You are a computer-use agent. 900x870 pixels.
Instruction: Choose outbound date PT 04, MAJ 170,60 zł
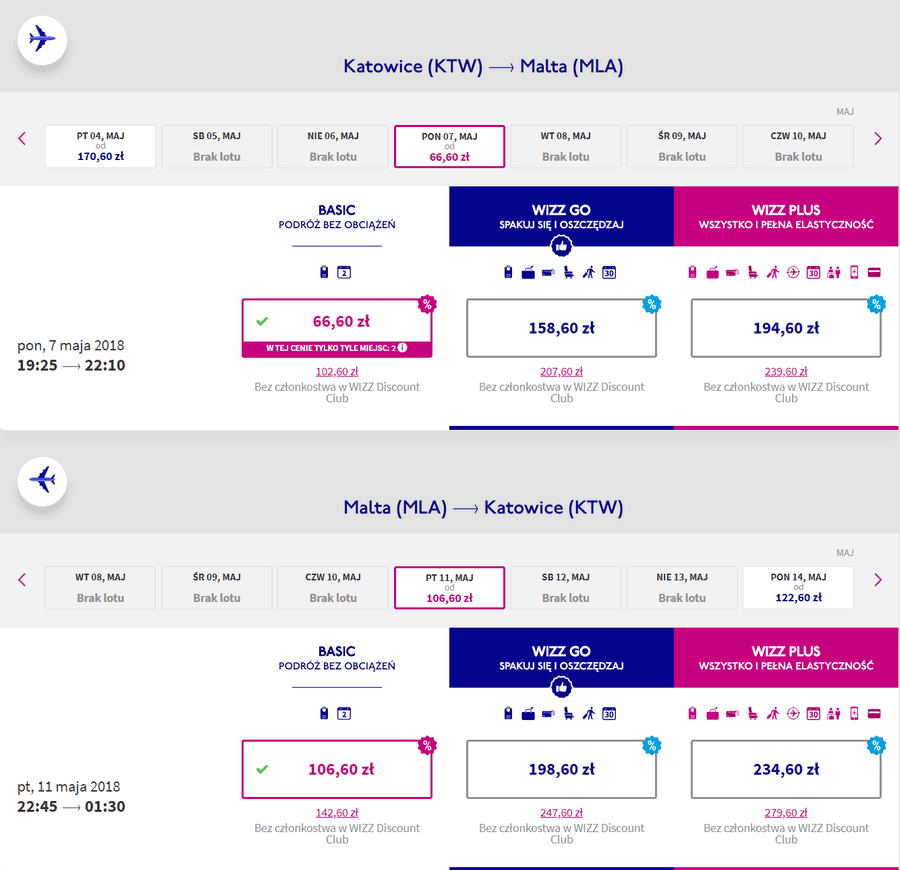tap(100, 146)
